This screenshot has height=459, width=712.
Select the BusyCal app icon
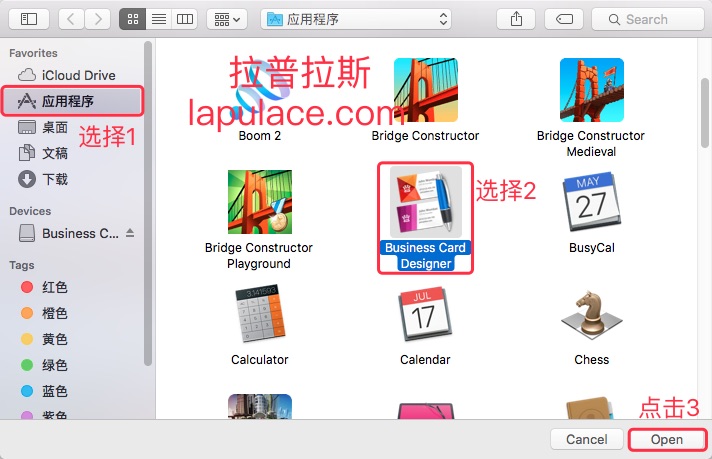click(591, 202)
